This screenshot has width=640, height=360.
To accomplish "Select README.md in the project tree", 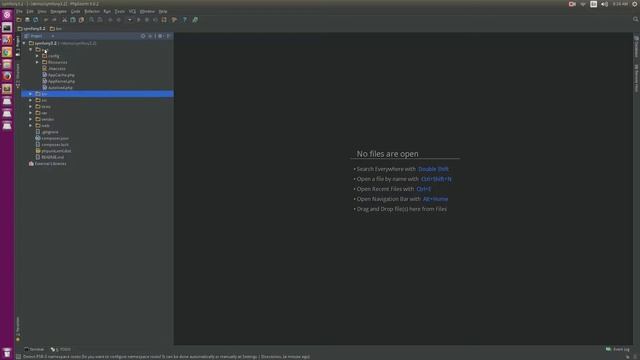I will click(x=53, y=157).
